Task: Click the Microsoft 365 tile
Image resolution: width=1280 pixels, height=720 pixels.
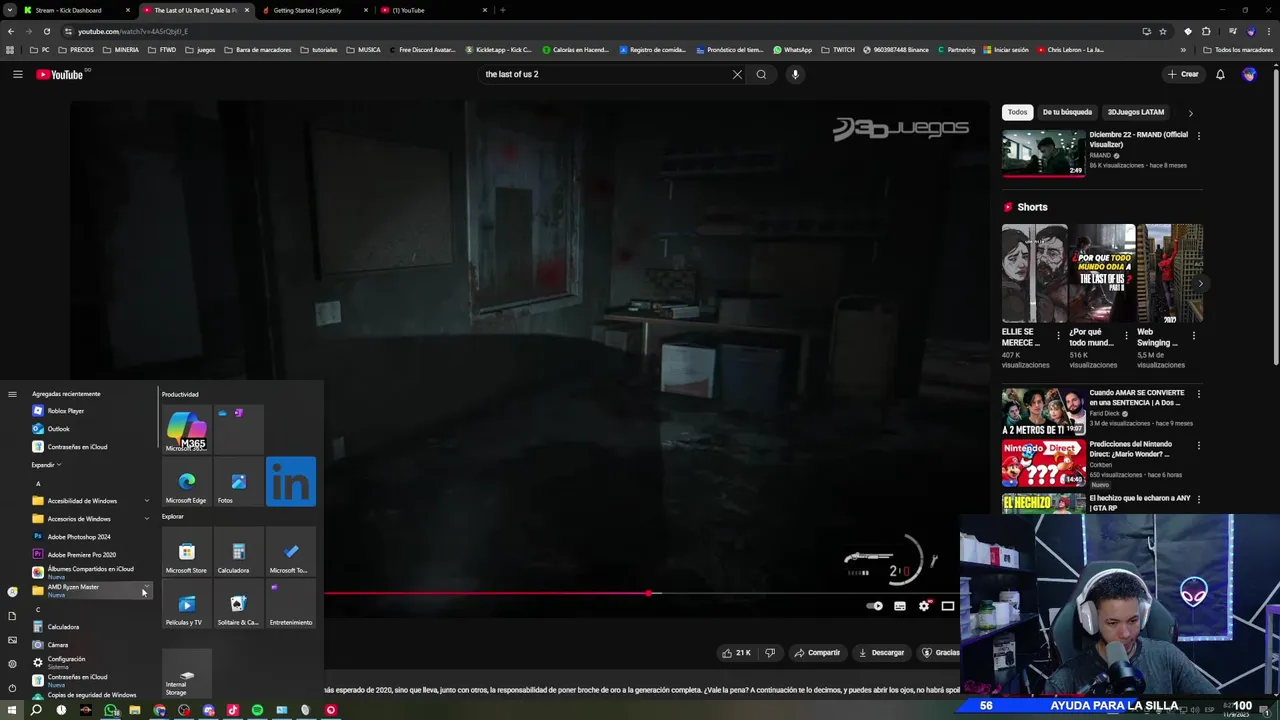Action: tap(186, 430)
